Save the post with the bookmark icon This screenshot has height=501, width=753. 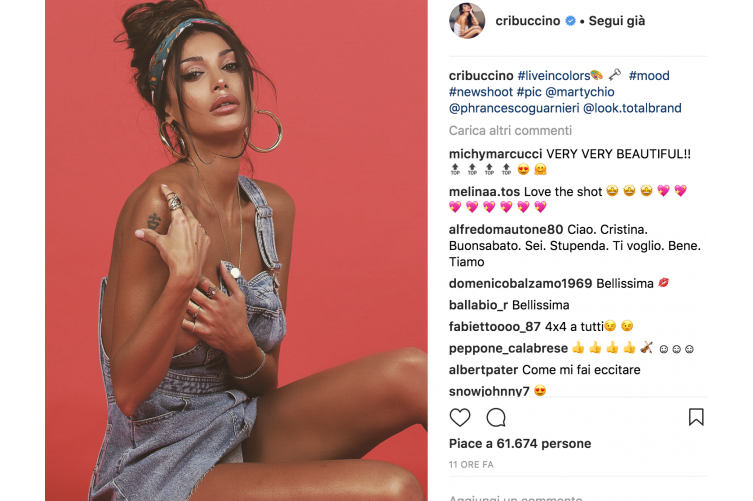696,417
